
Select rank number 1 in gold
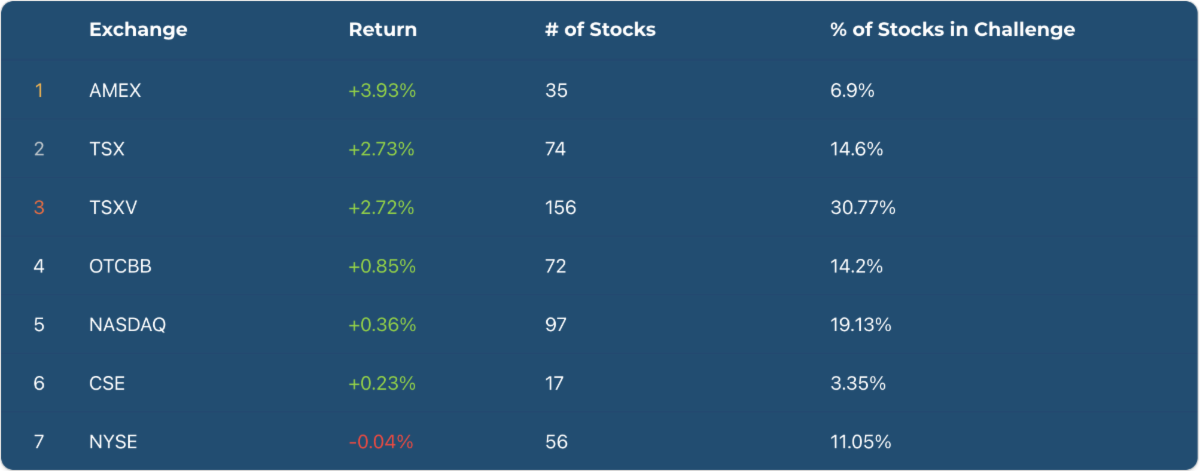pyautogui.click(x=39, y=91)
